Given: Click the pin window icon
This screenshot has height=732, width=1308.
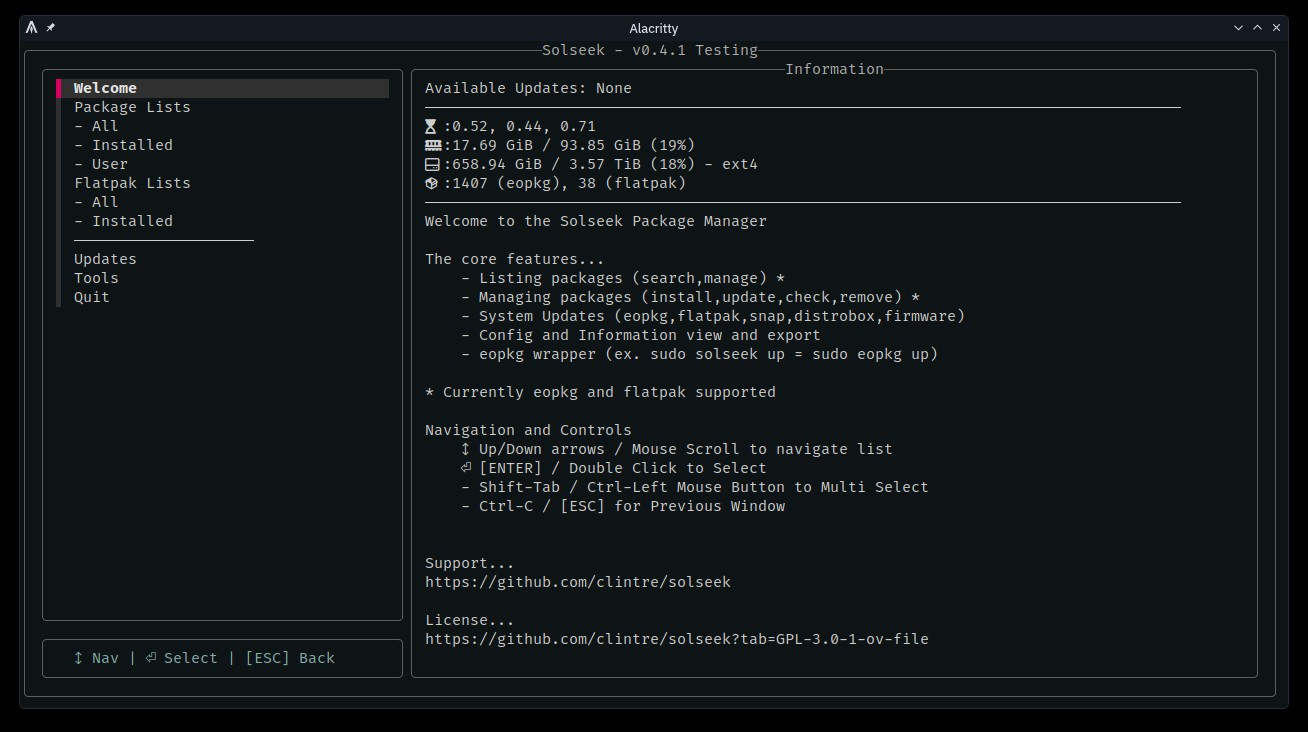Looking at the screenshot, I should pyautogui.click(x=50, y=28).
